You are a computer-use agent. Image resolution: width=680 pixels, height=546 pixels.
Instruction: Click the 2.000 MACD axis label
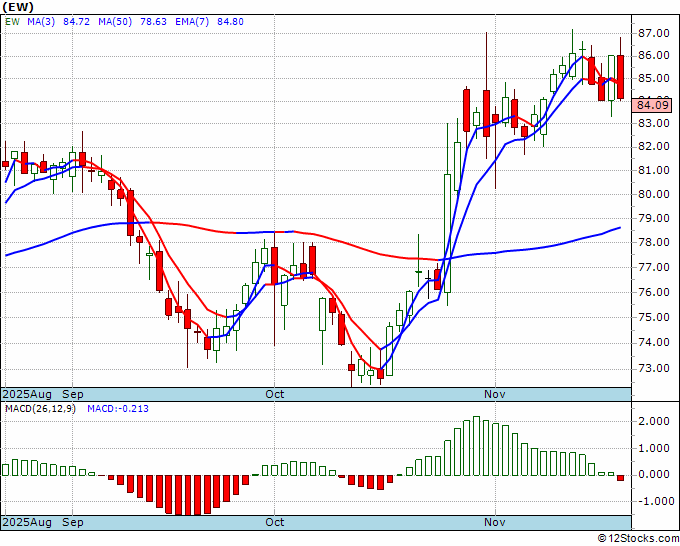click(655, 421)
